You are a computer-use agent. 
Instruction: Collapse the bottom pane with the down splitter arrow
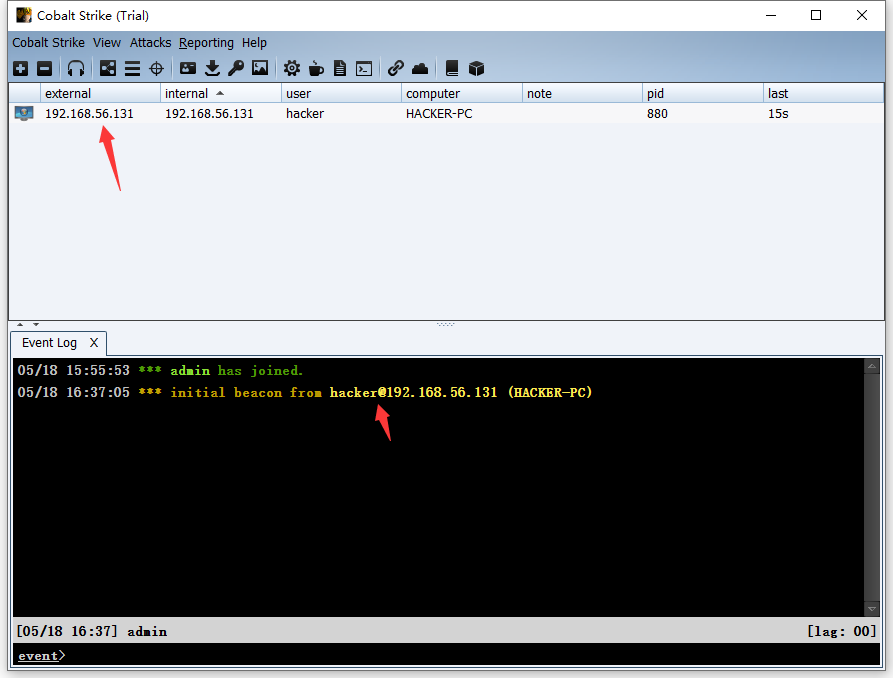(36, 324)
